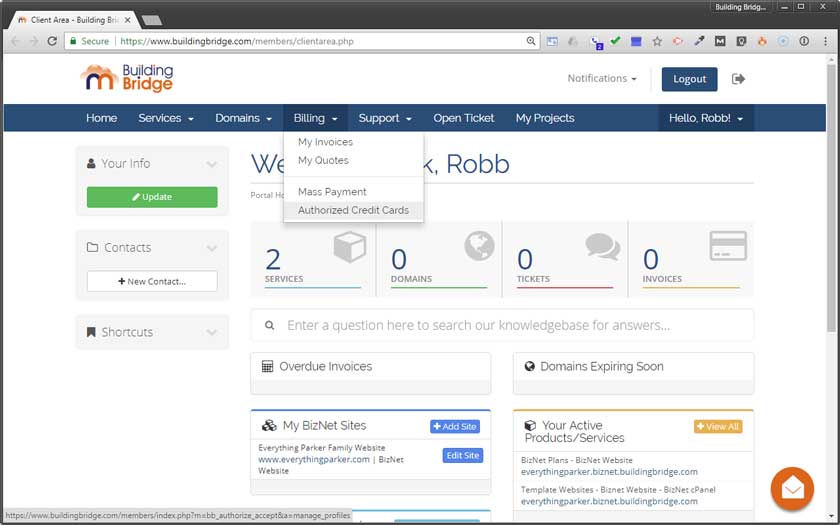Click the Client Area browser tab
Viewport: 840px width, 525px height.
(74, 20)
